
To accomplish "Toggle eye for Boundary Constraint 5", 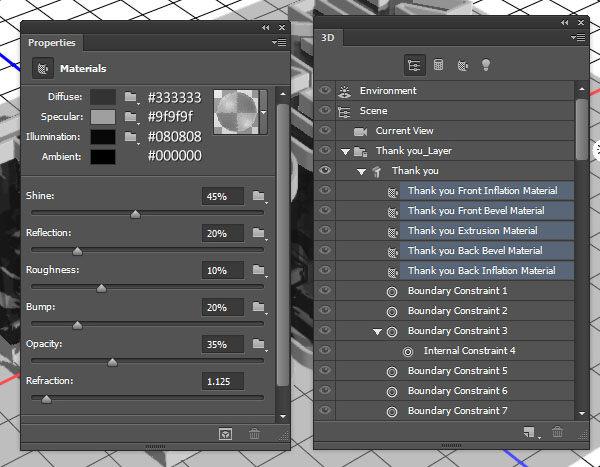I will (325, 370).
